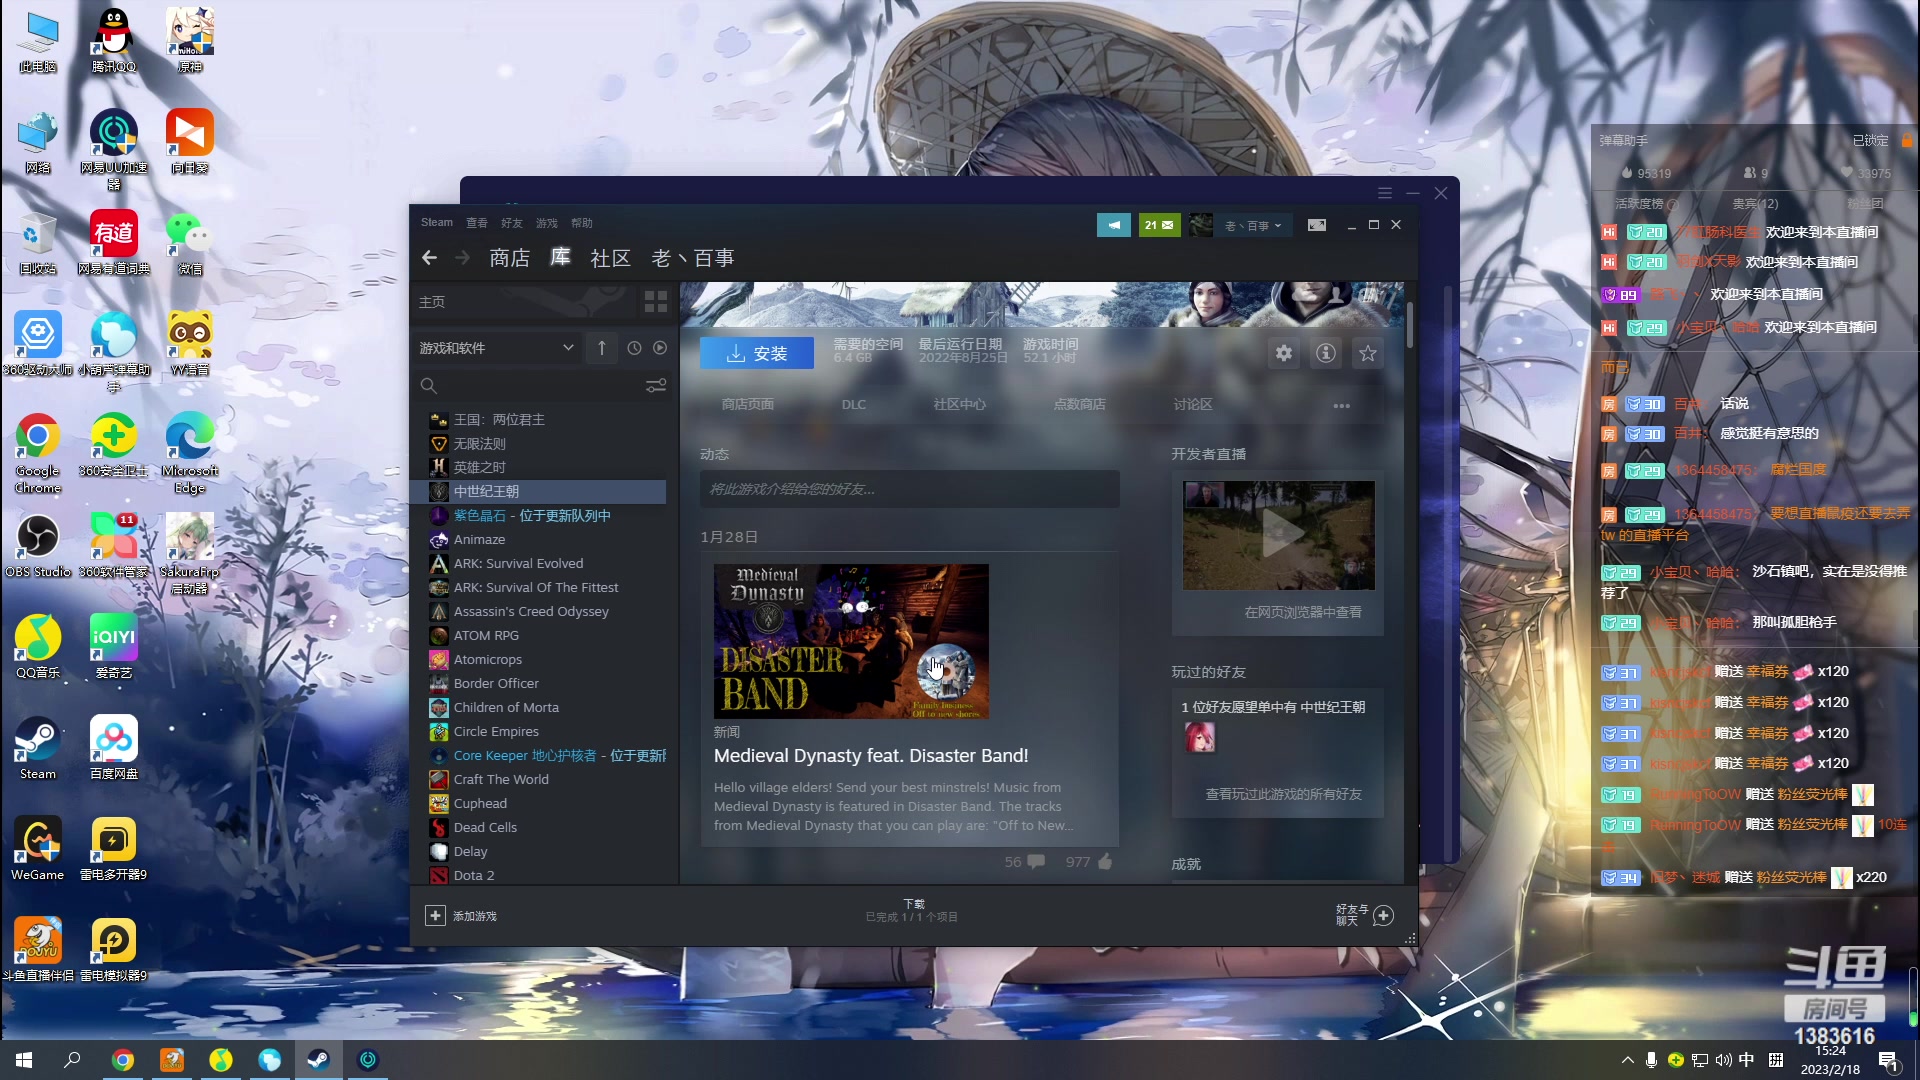Click the sort ascending arrow in library
Image resolution: width=1920 pixels, height=1080 pixels.
pos(602,347)
